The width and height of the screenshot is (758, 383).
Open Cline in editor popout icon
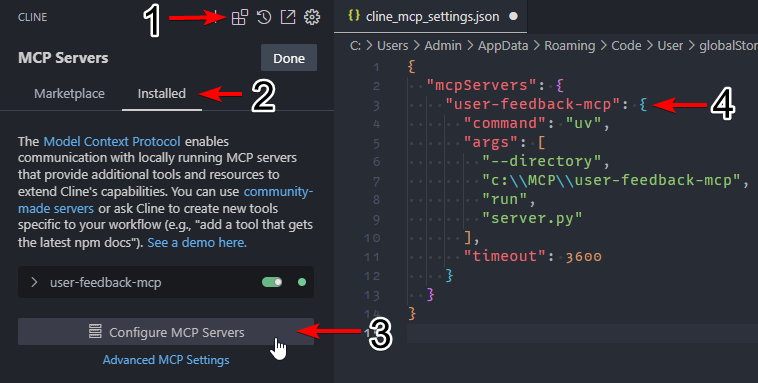click(x=288, y=17)
